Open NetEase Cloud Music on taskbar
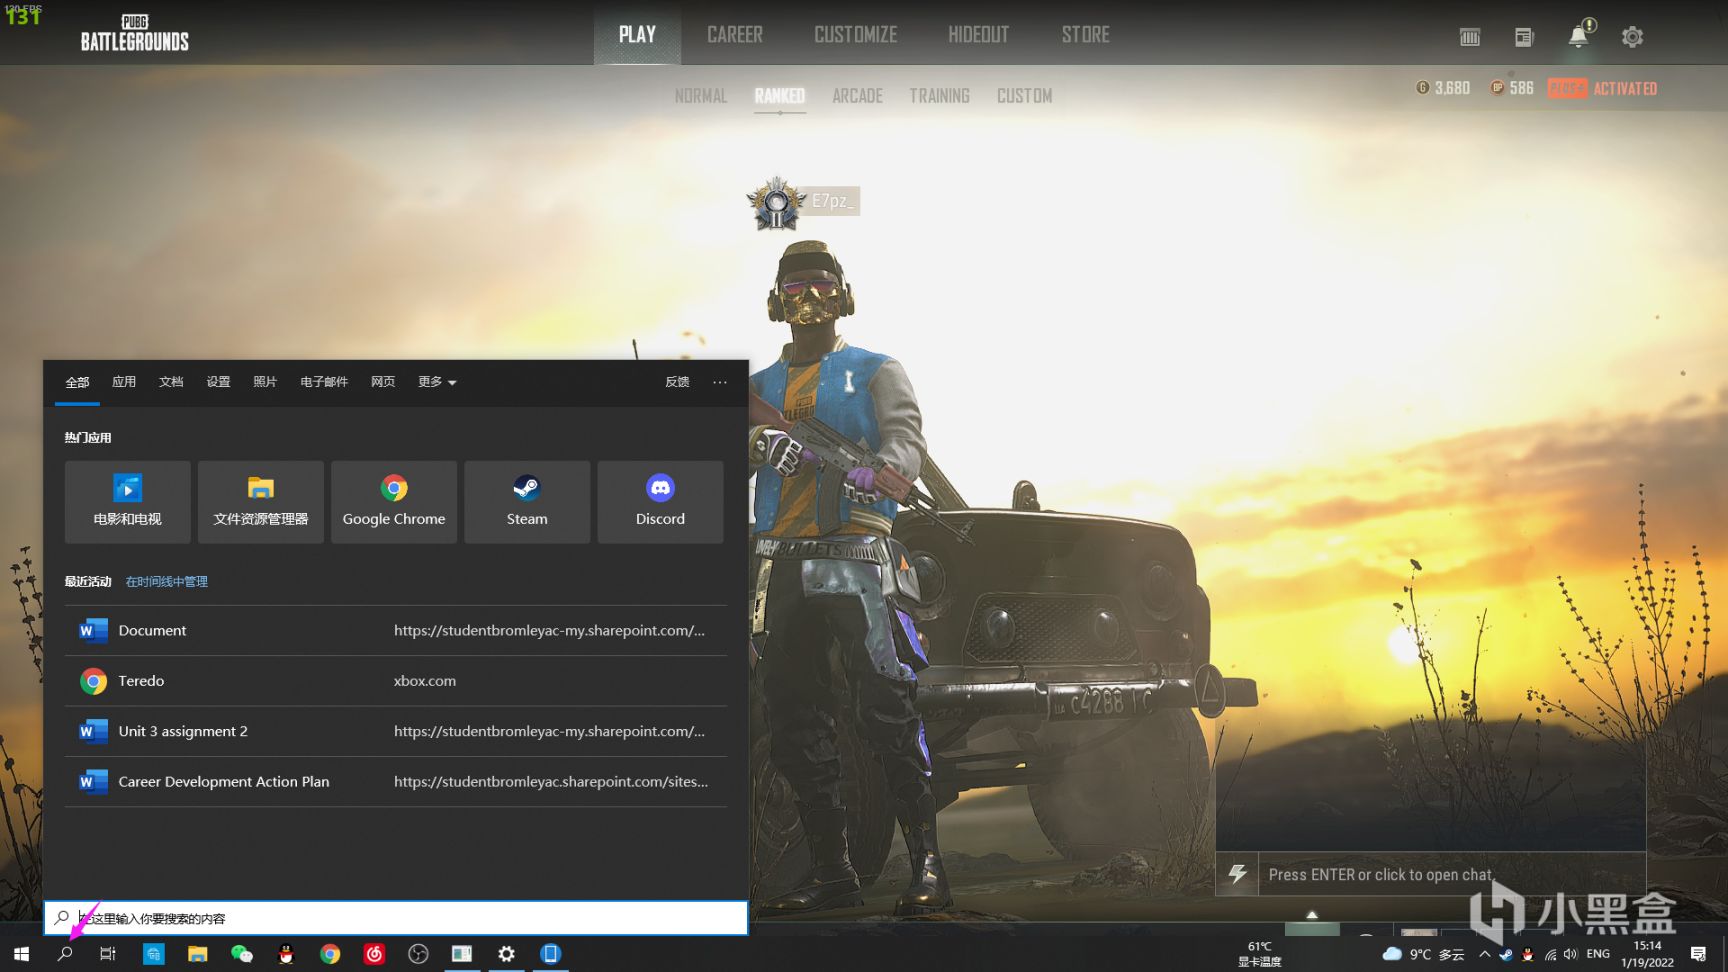Viewport: 1728px width, 972px height. point(374,954)
